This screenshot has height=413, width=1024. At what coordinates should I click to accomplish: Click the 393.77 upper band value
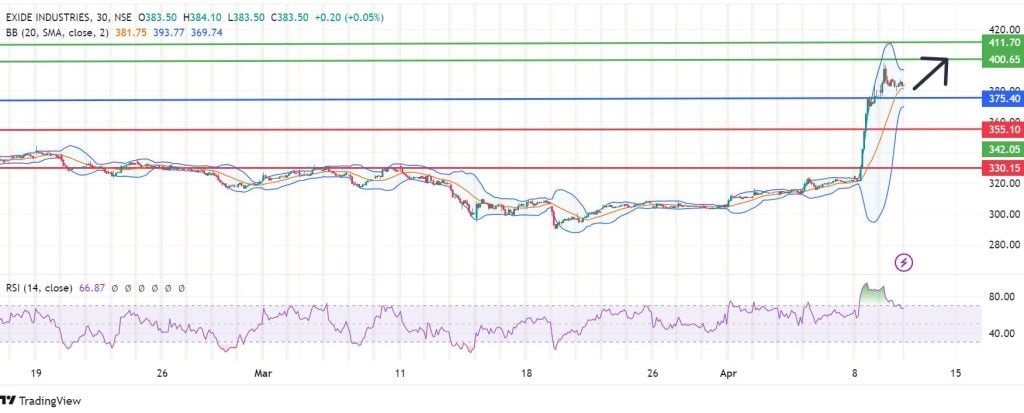[168, 31]
